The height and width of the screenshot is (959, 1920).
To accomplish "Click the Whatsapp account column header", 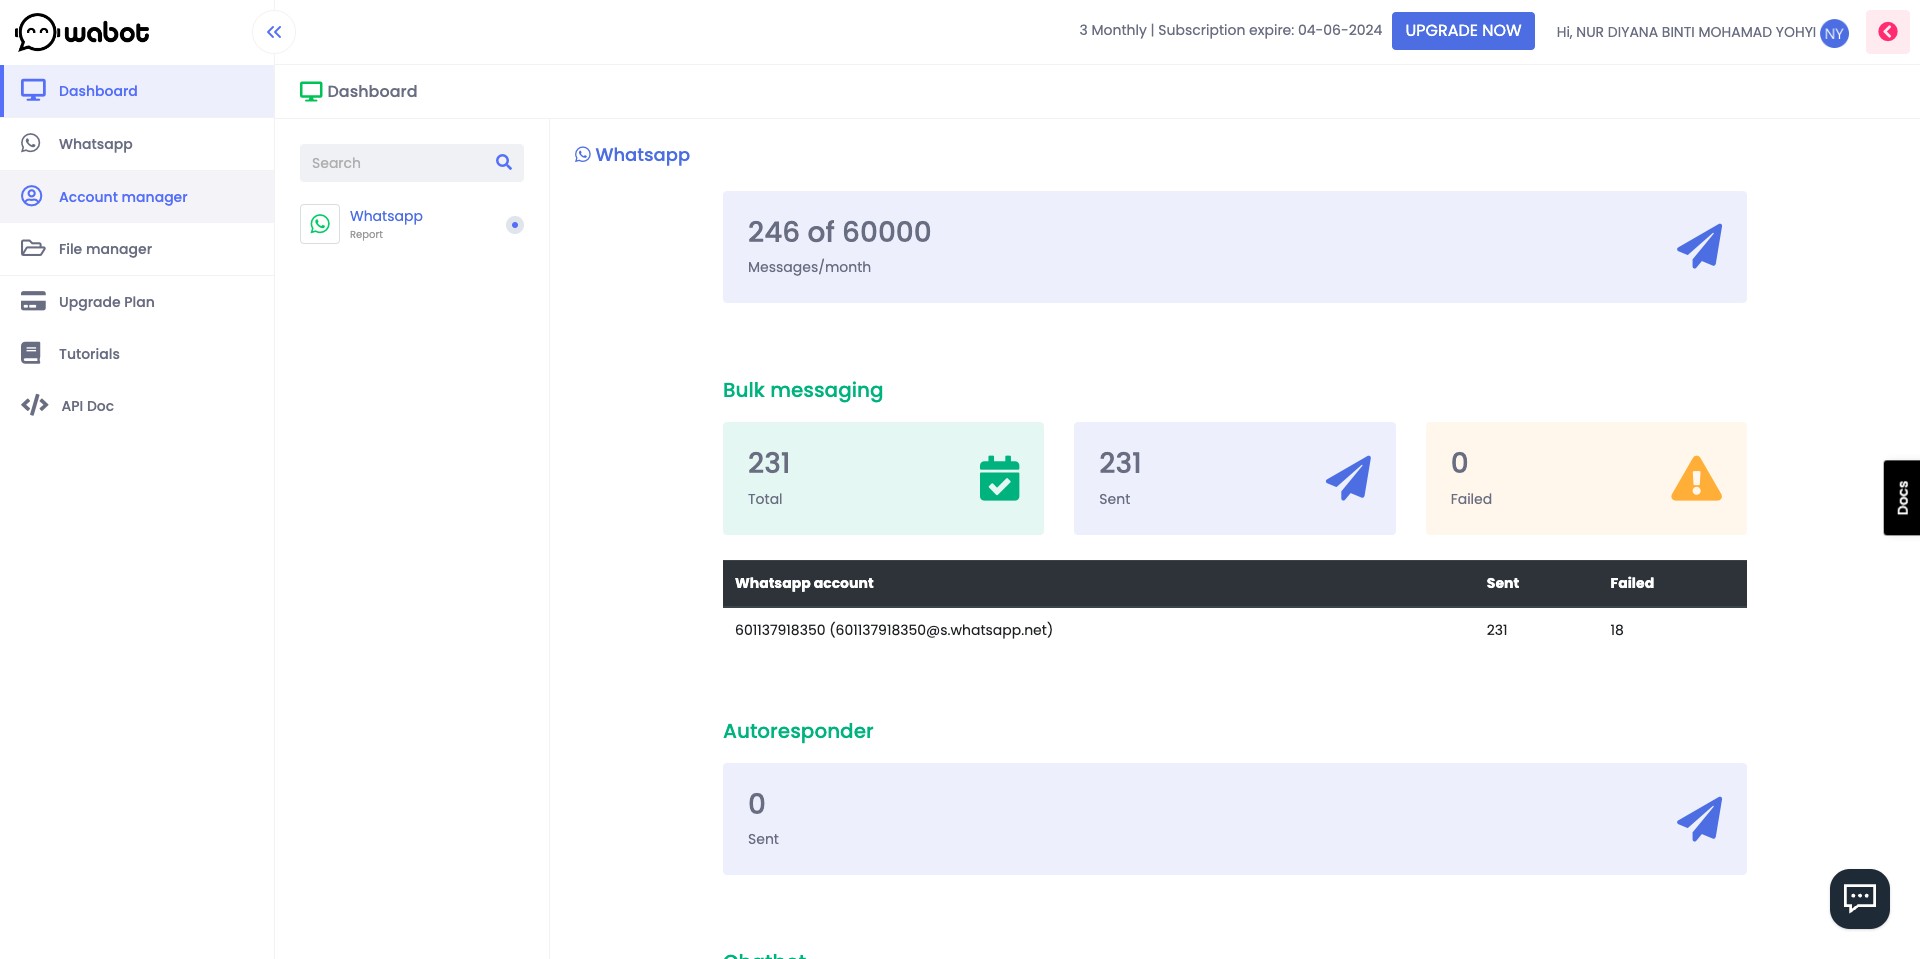I will 804,583.
